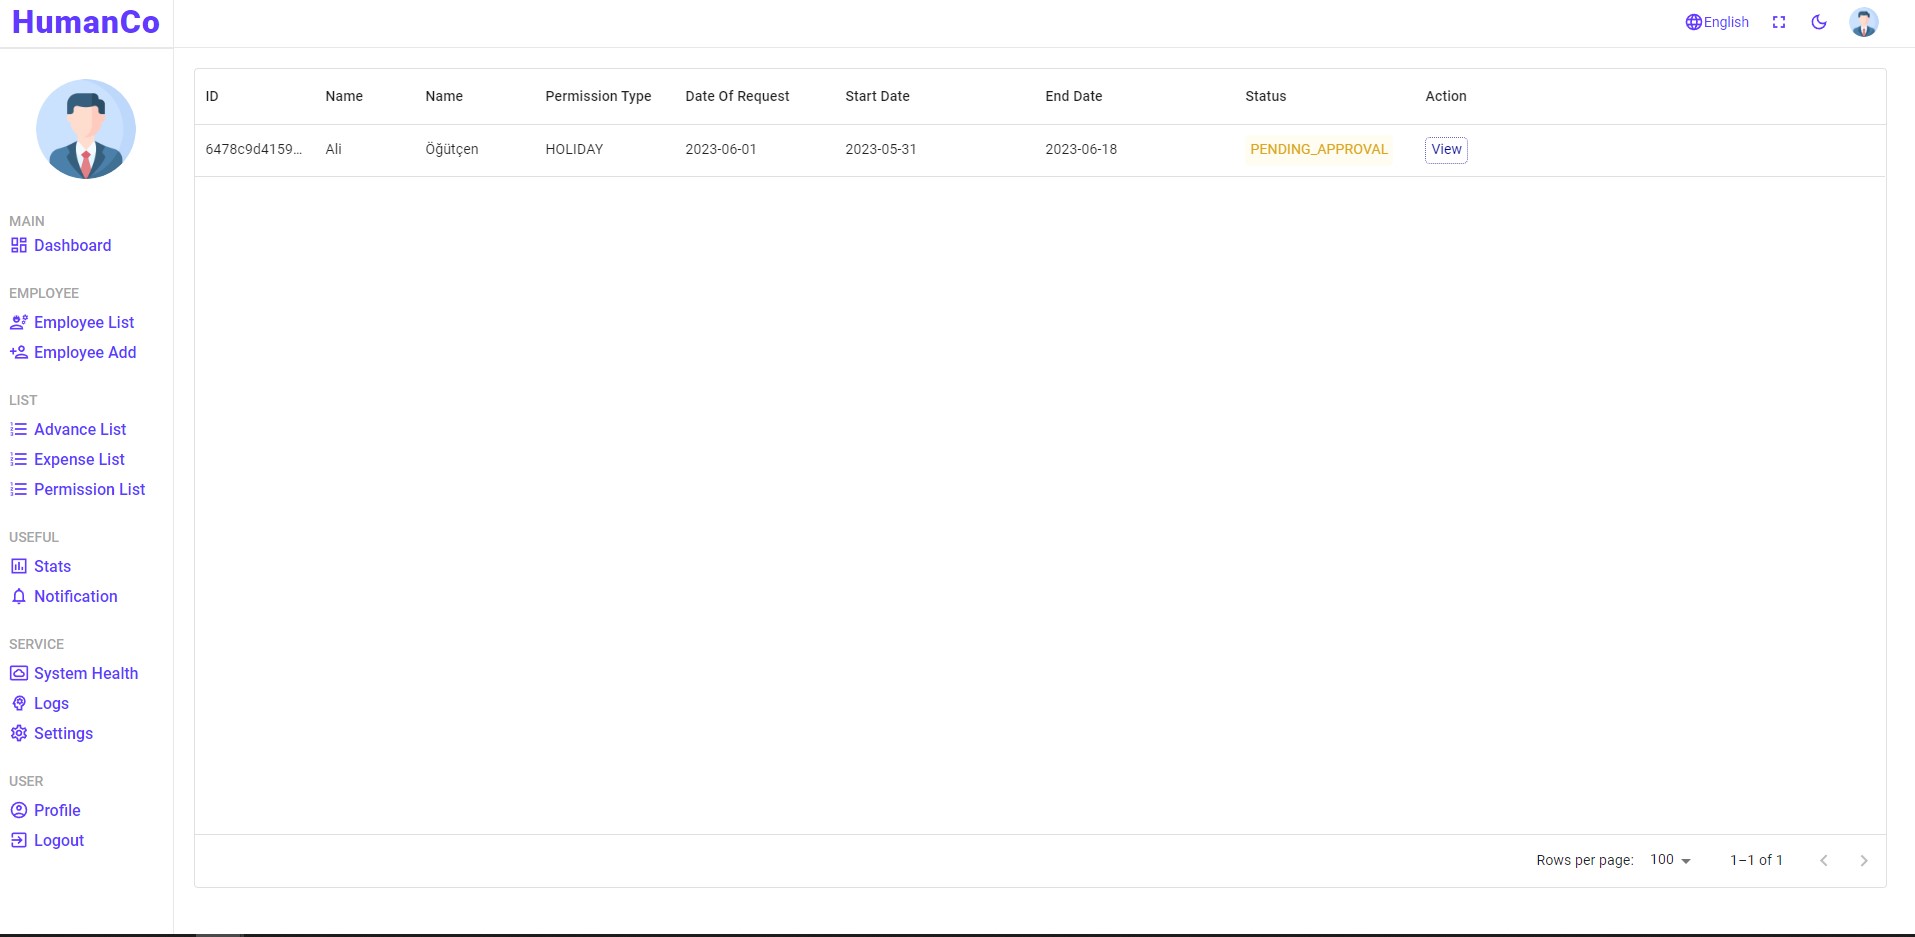Click the previous page left chevron
The width and height of the screenshot is (1915, 937).
(1824, 860)
